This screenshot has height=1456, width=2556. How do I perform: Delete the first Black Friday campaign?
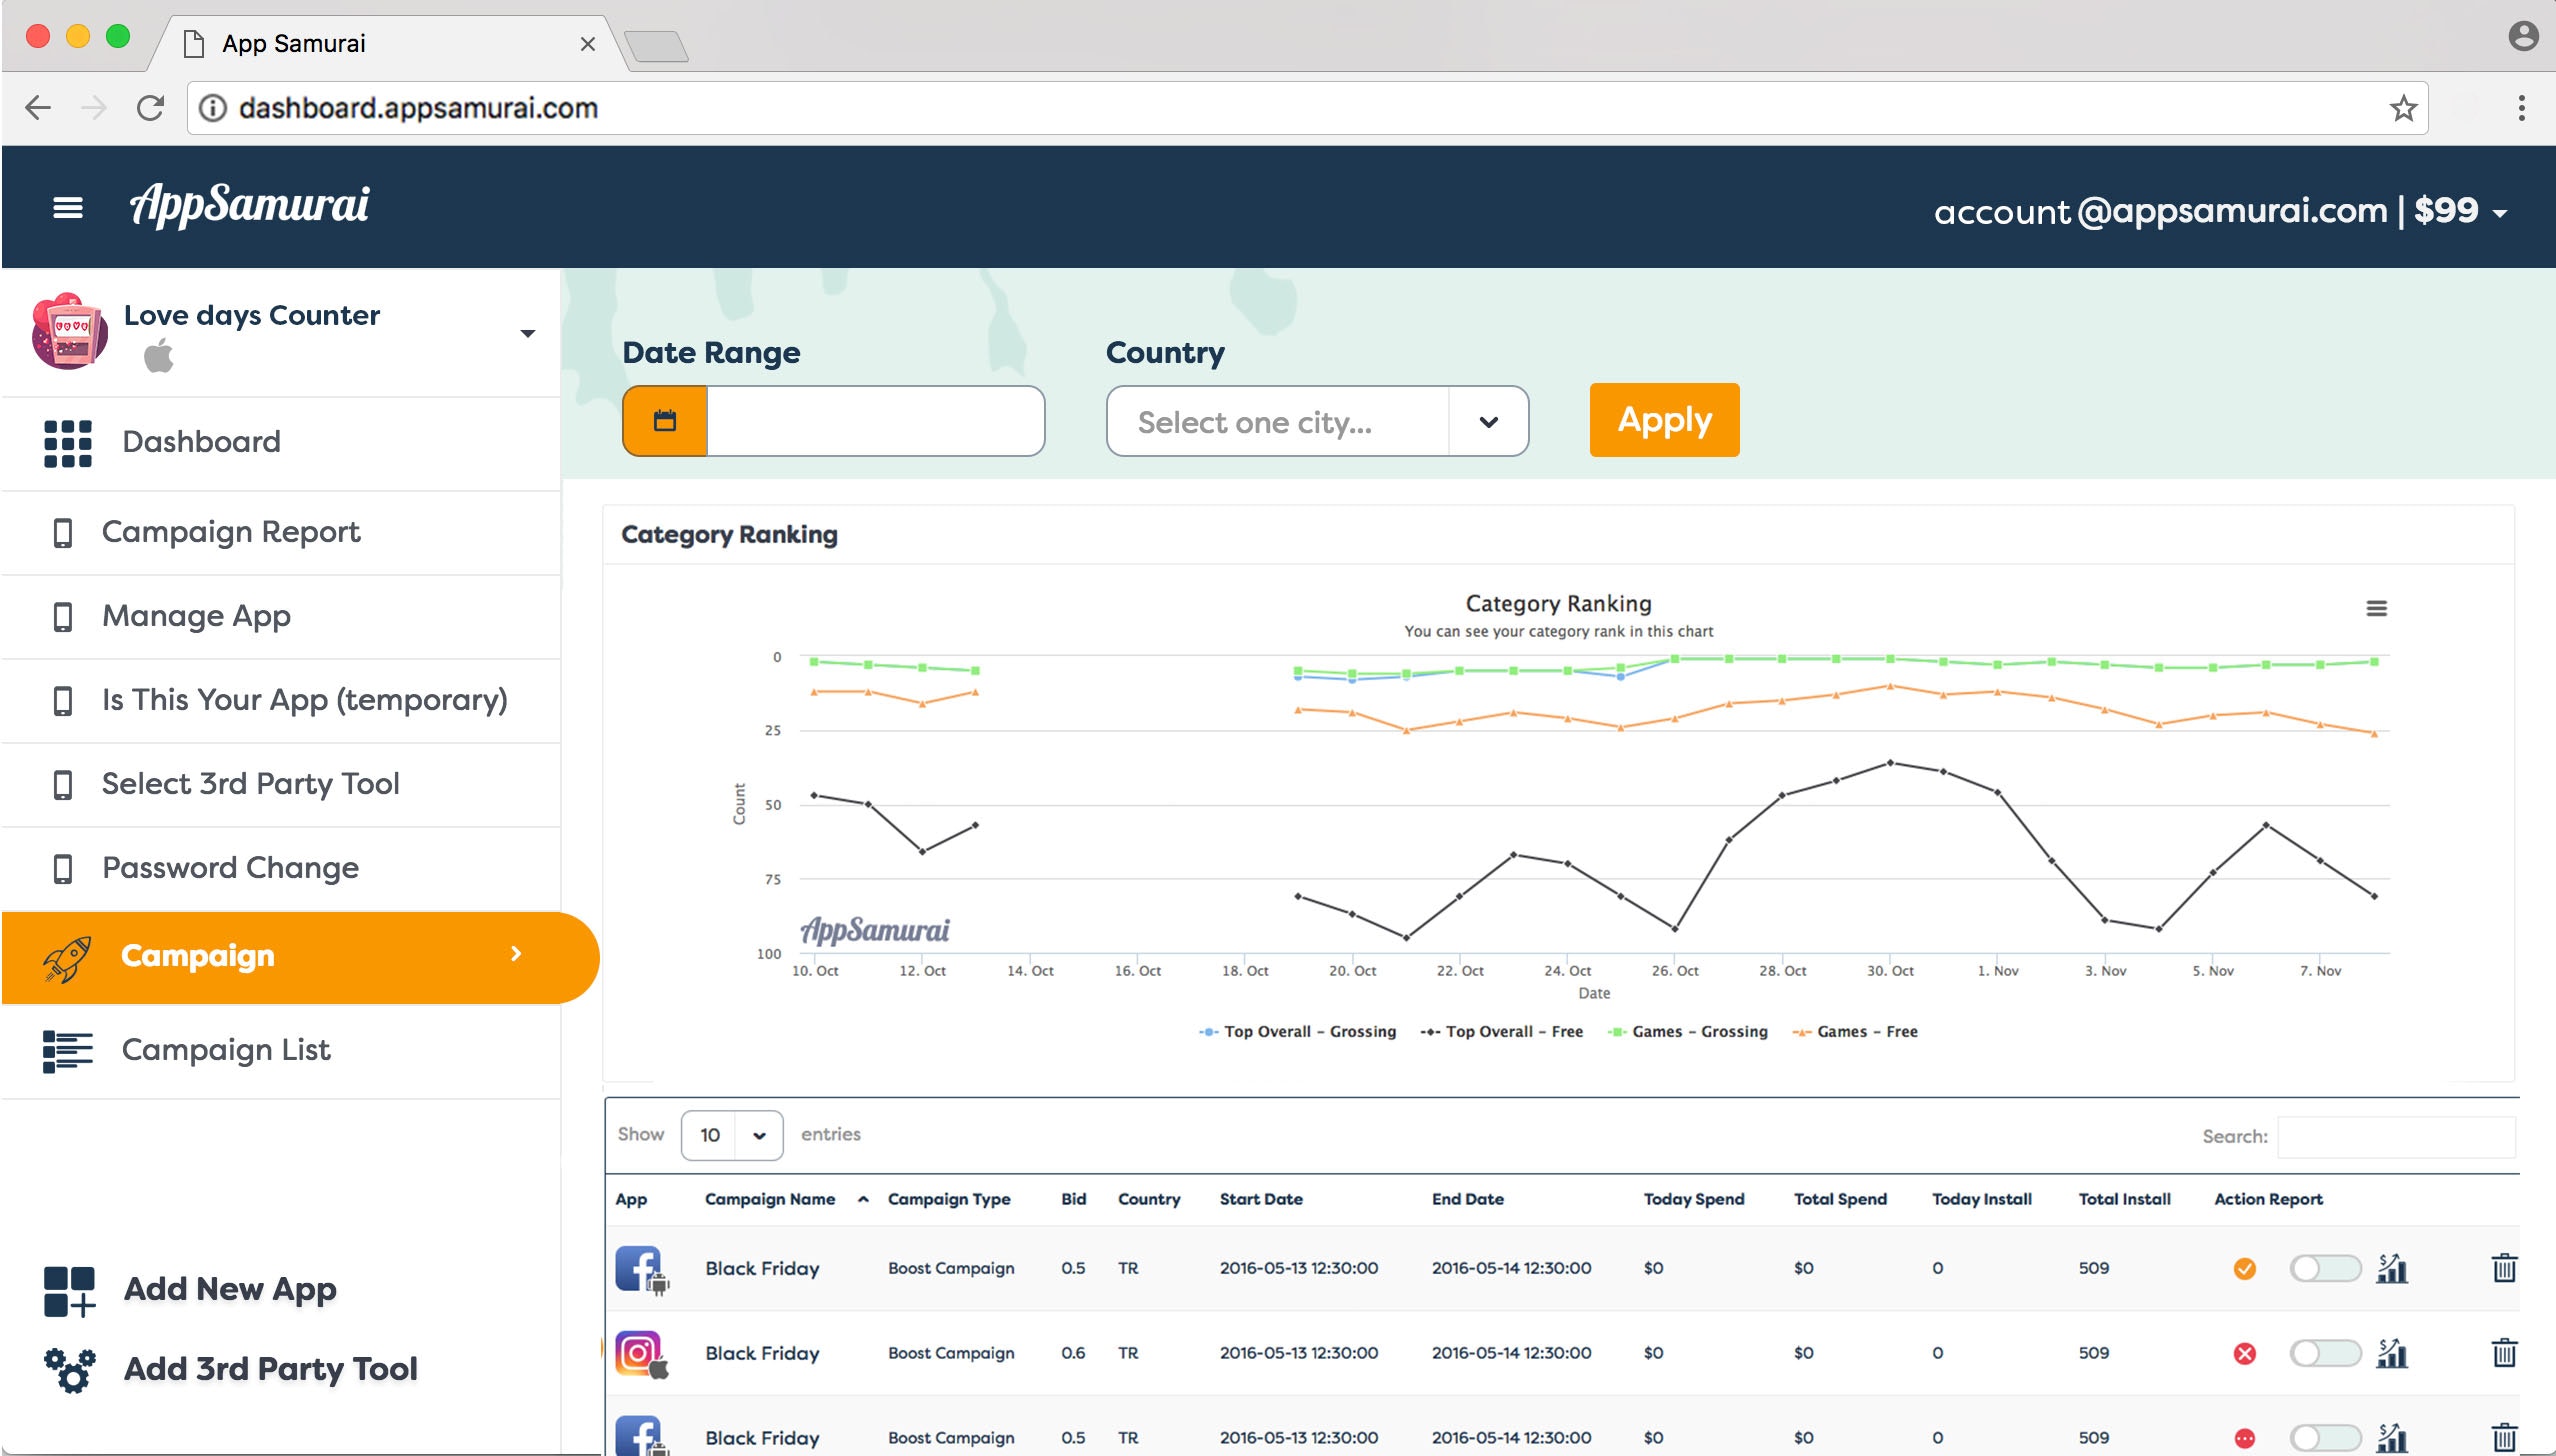(x=2503, y=1268)
